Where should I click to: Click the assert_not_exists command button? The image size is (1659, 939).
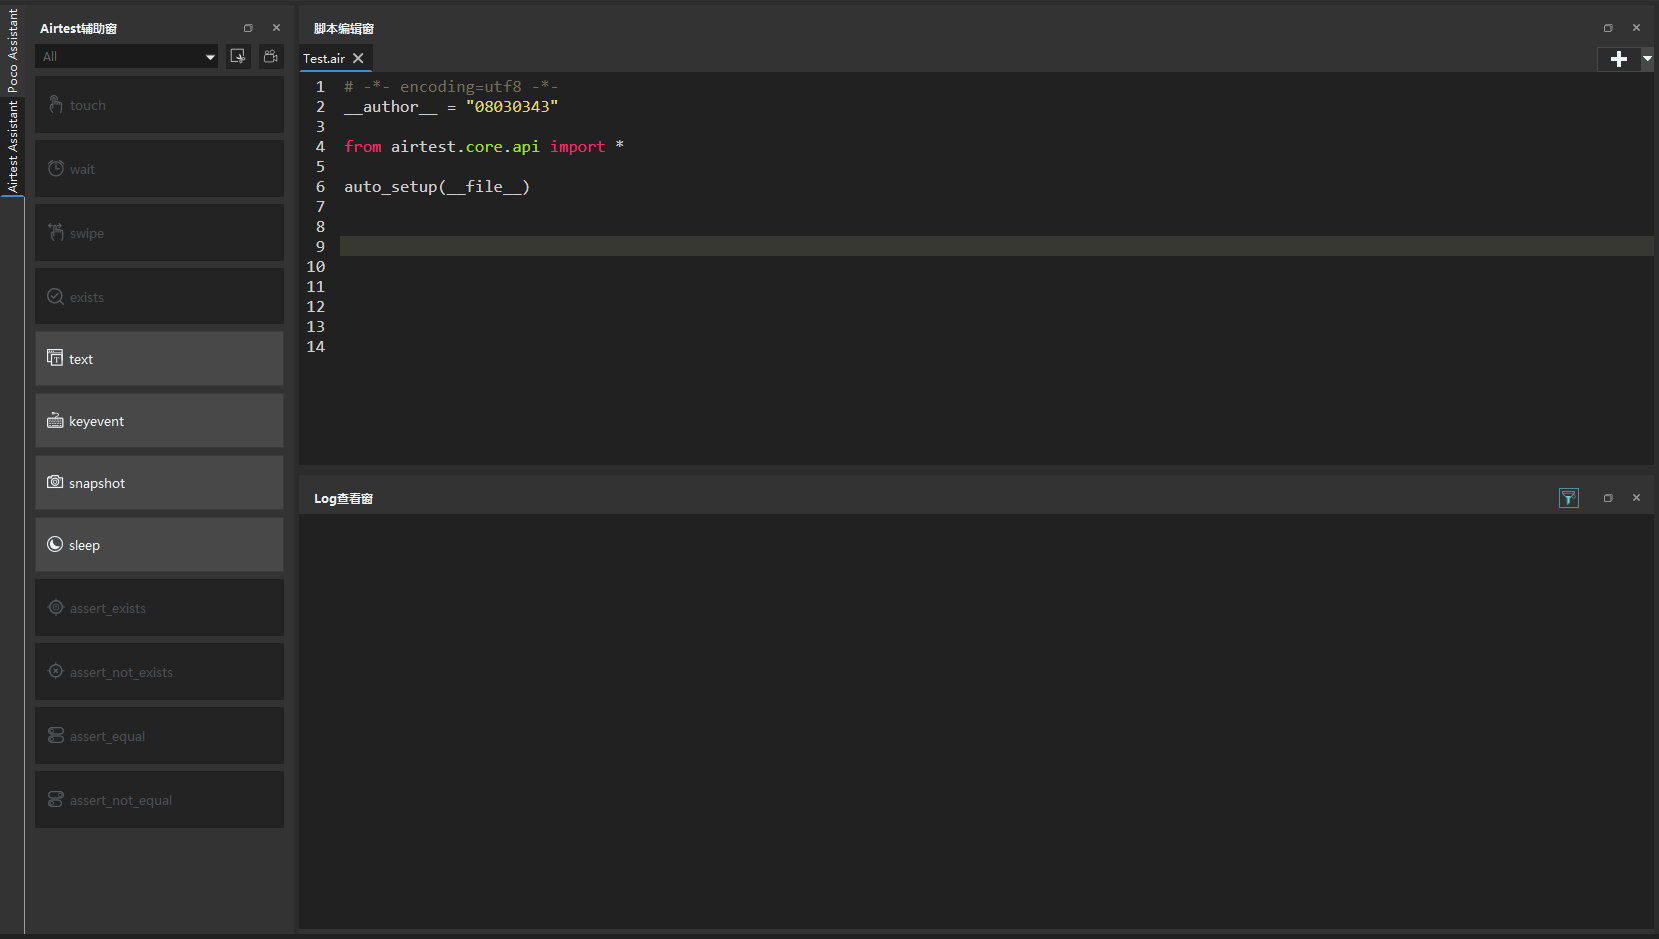pyautogui.click(x=159, y=672)
